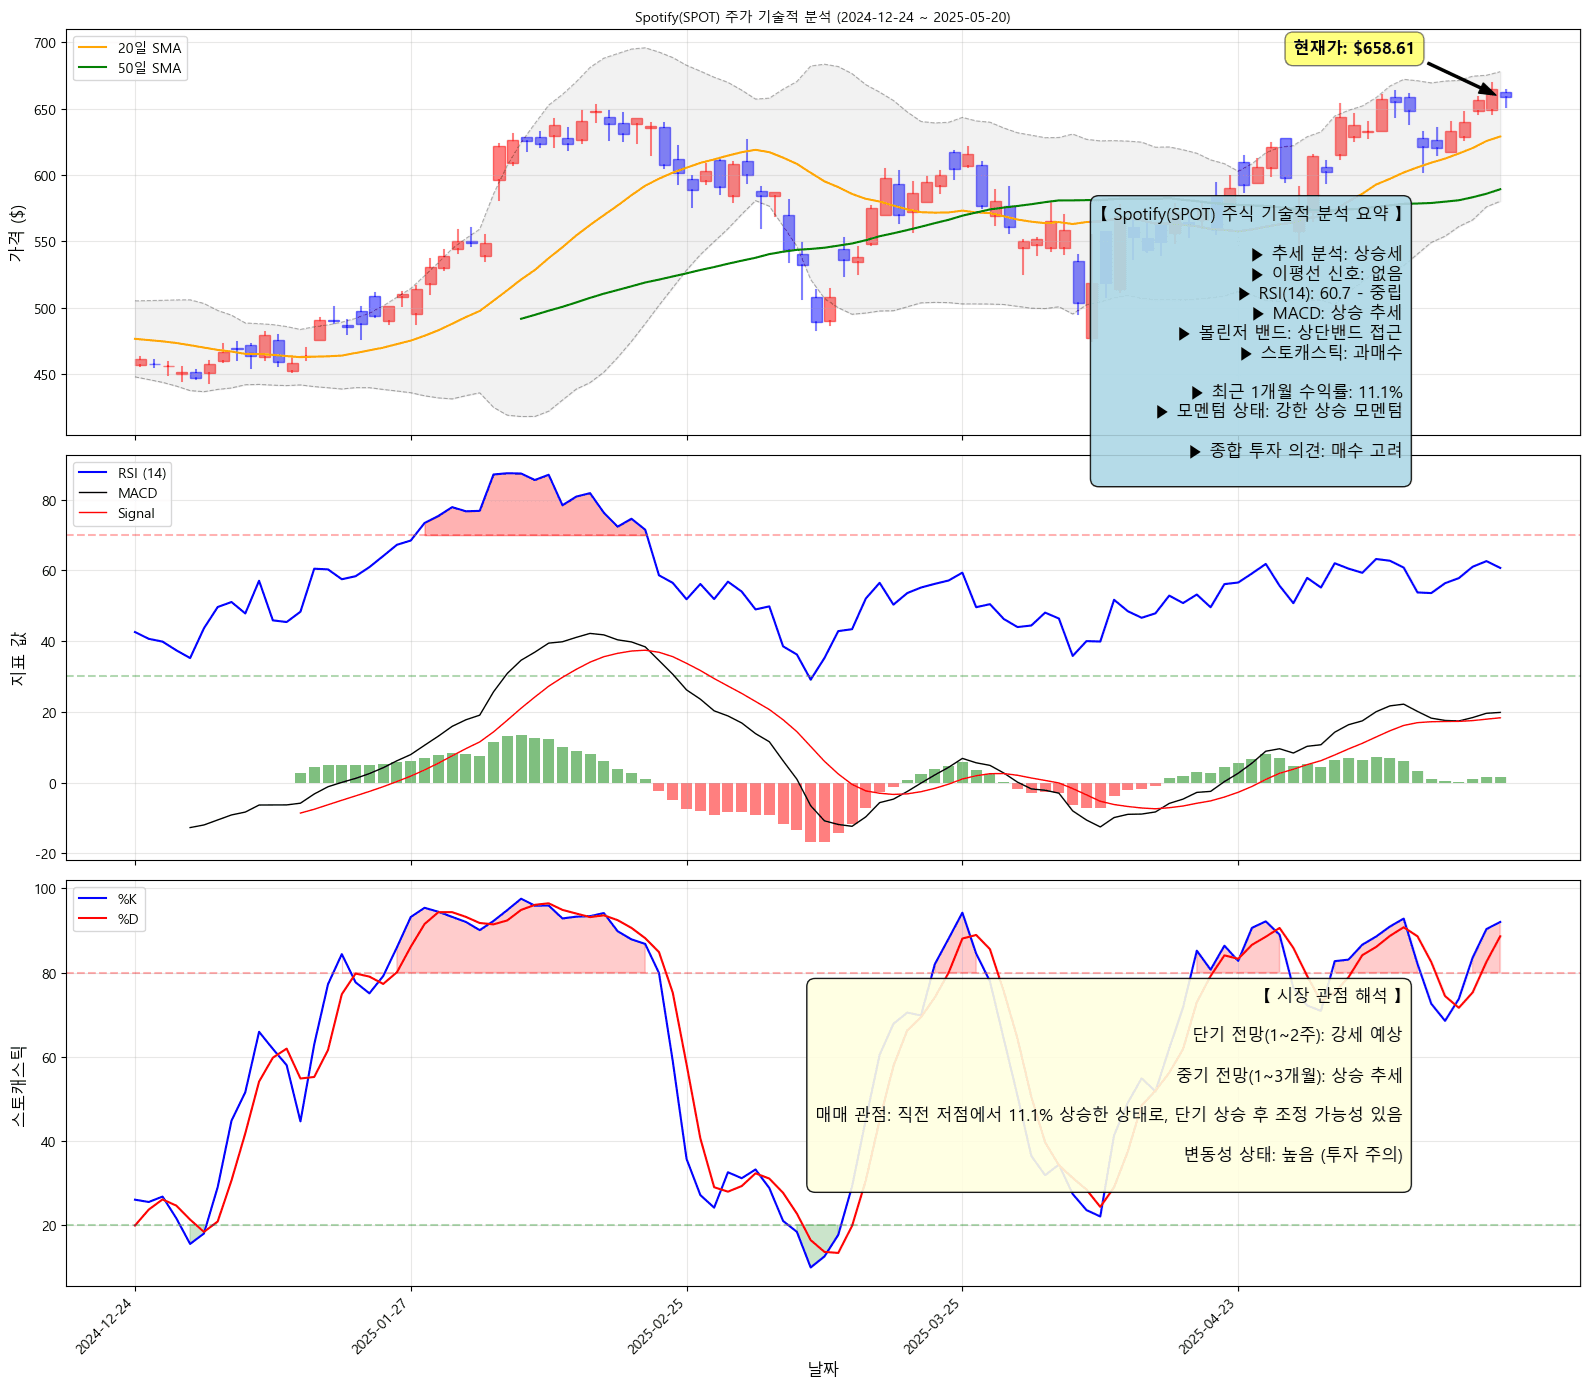Screen dimensions: 1590x1389
Task: Click the line 모멘텀 상태: 강한 상승 모멘텀
Action: (x=1279, y=411)
